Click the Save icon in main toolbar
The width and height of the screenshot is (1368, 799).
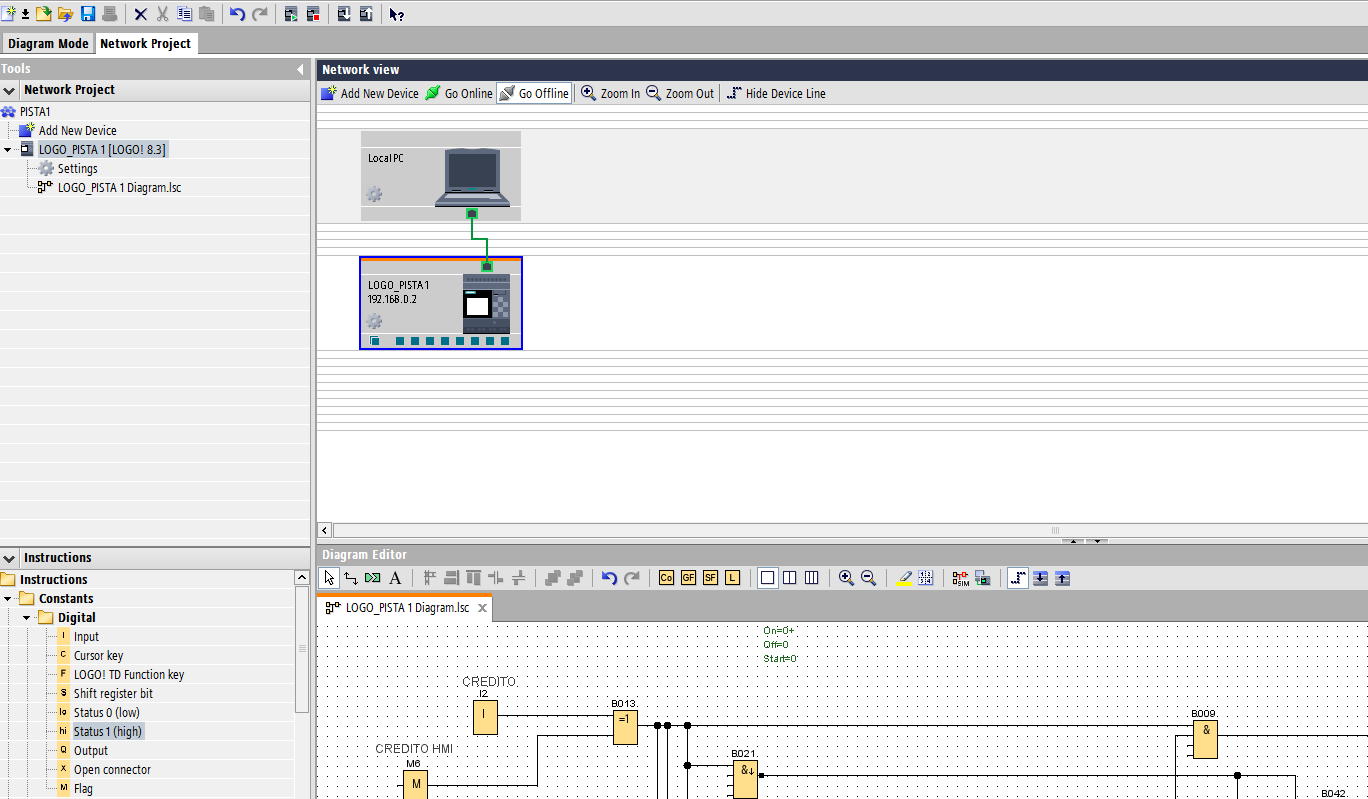(88, 14)
